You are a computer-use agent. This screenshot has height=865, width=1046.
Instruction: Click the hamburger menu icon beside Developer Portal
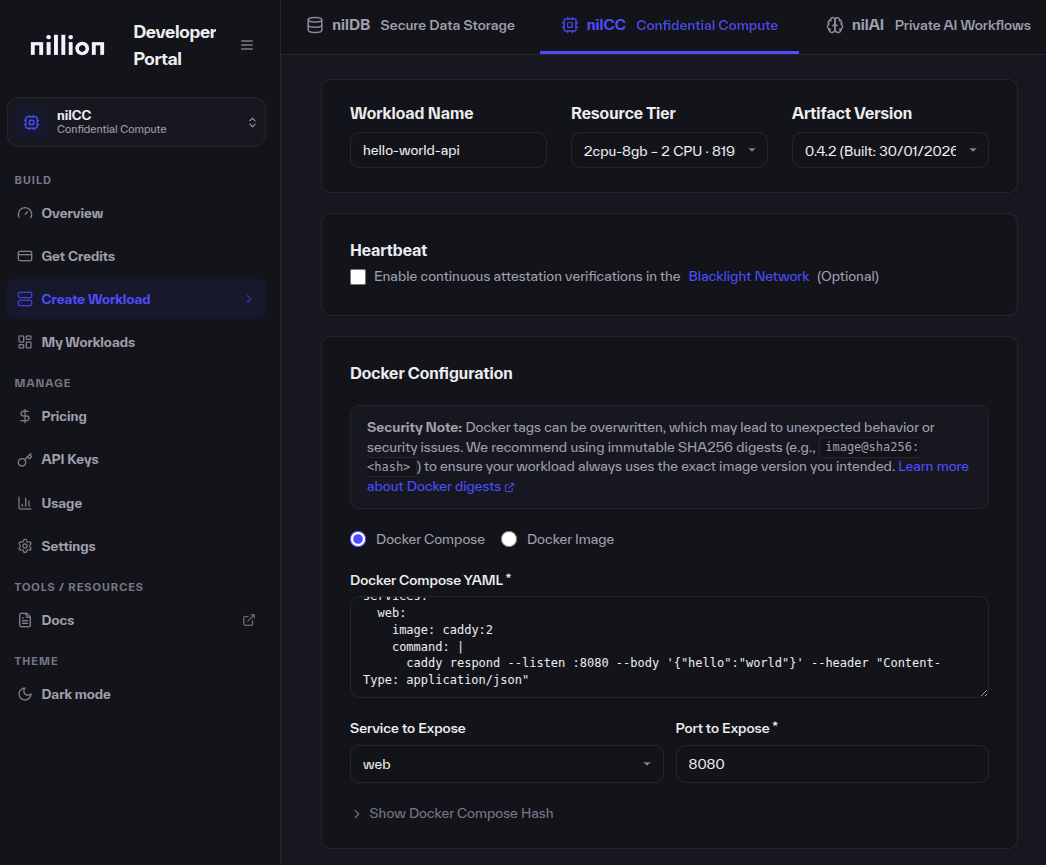coord(247,45)
